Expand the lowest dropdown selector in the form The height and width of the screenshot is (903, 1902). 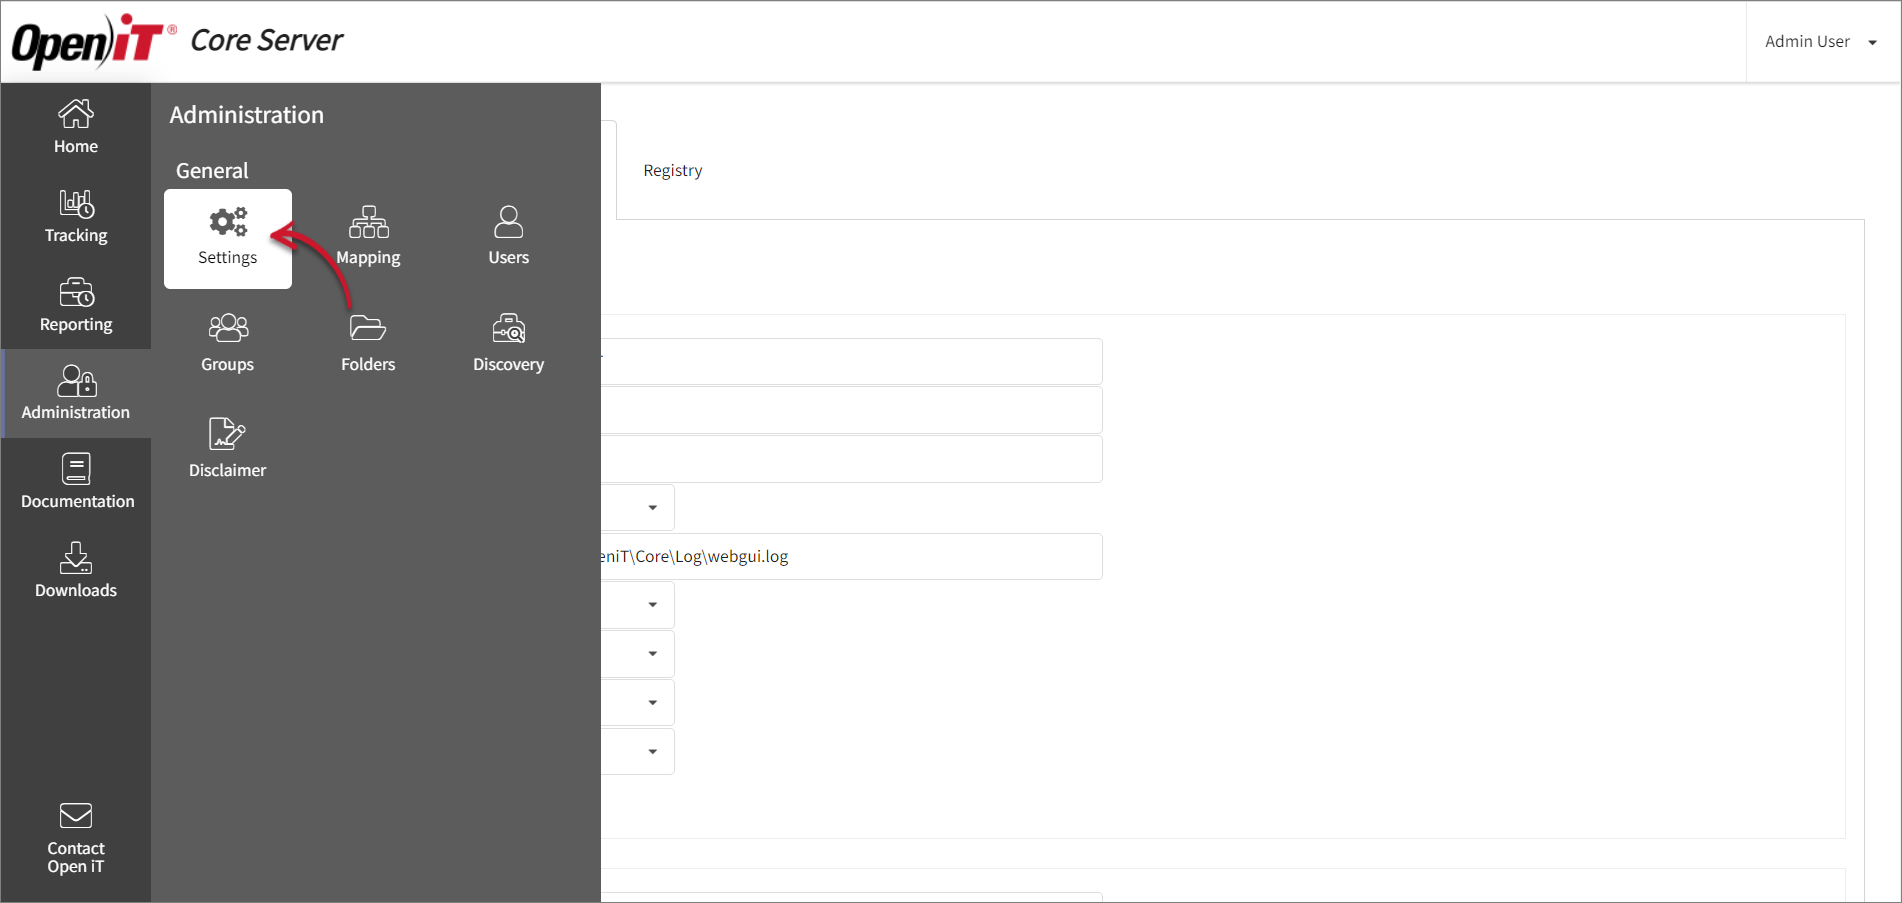click(654, 751)
